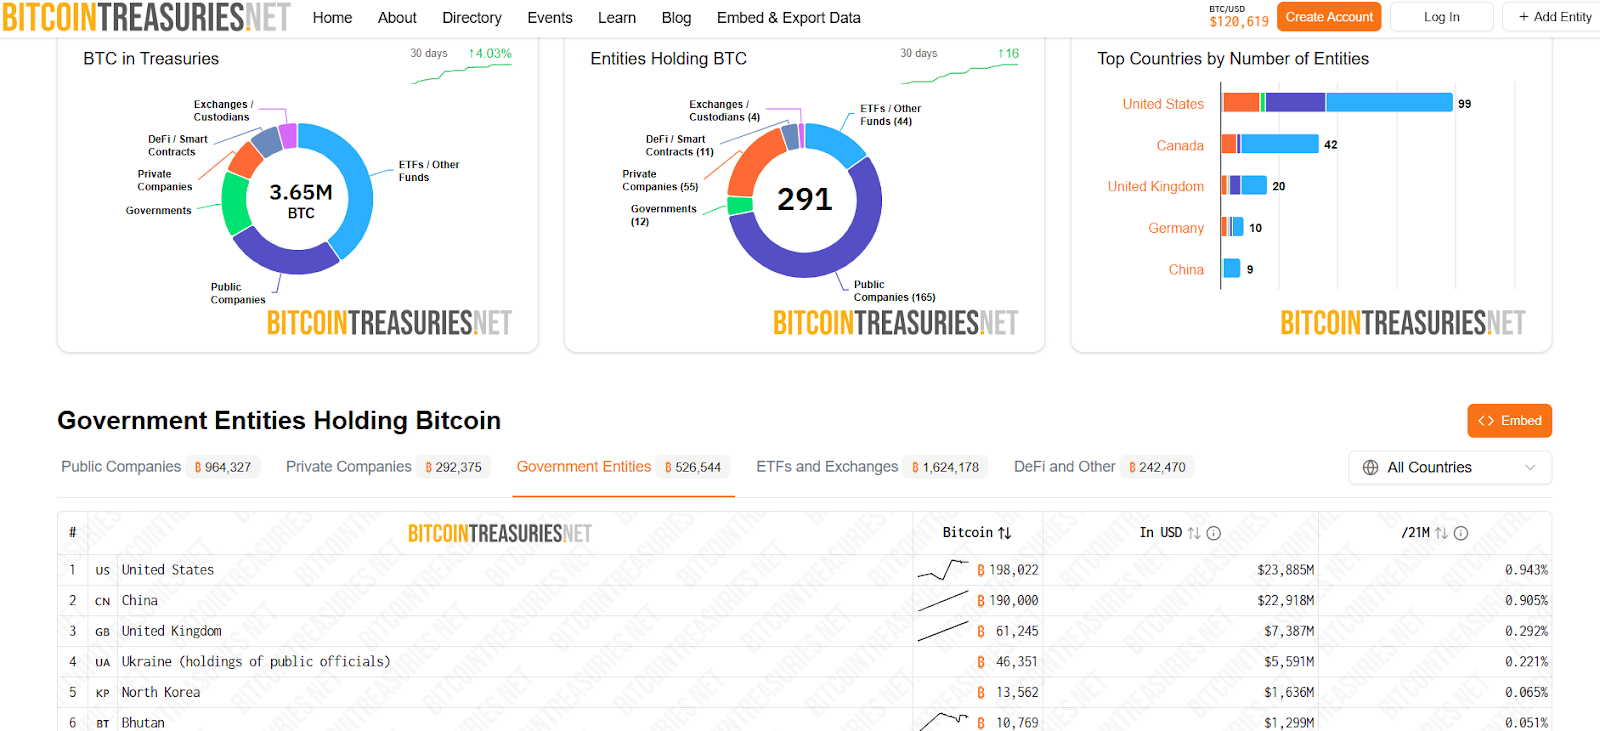Click the info icon beside /21M

pos(1461,533)
